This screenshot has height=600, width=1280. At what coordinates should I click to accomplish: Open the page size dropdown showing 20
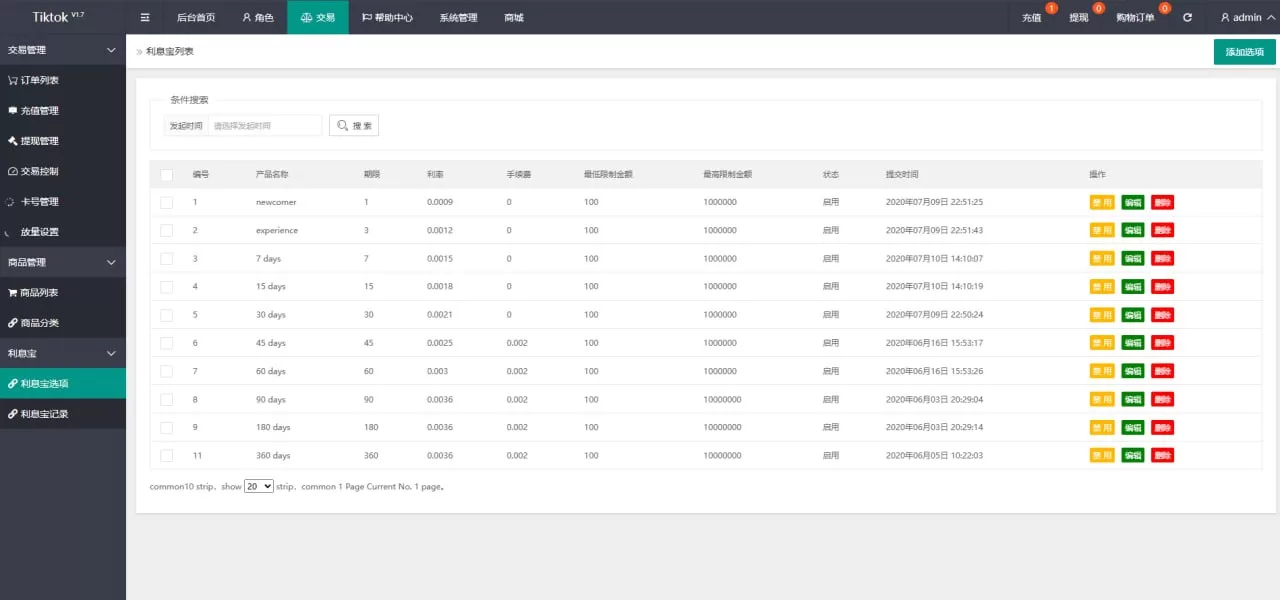[x=258, y=486]
